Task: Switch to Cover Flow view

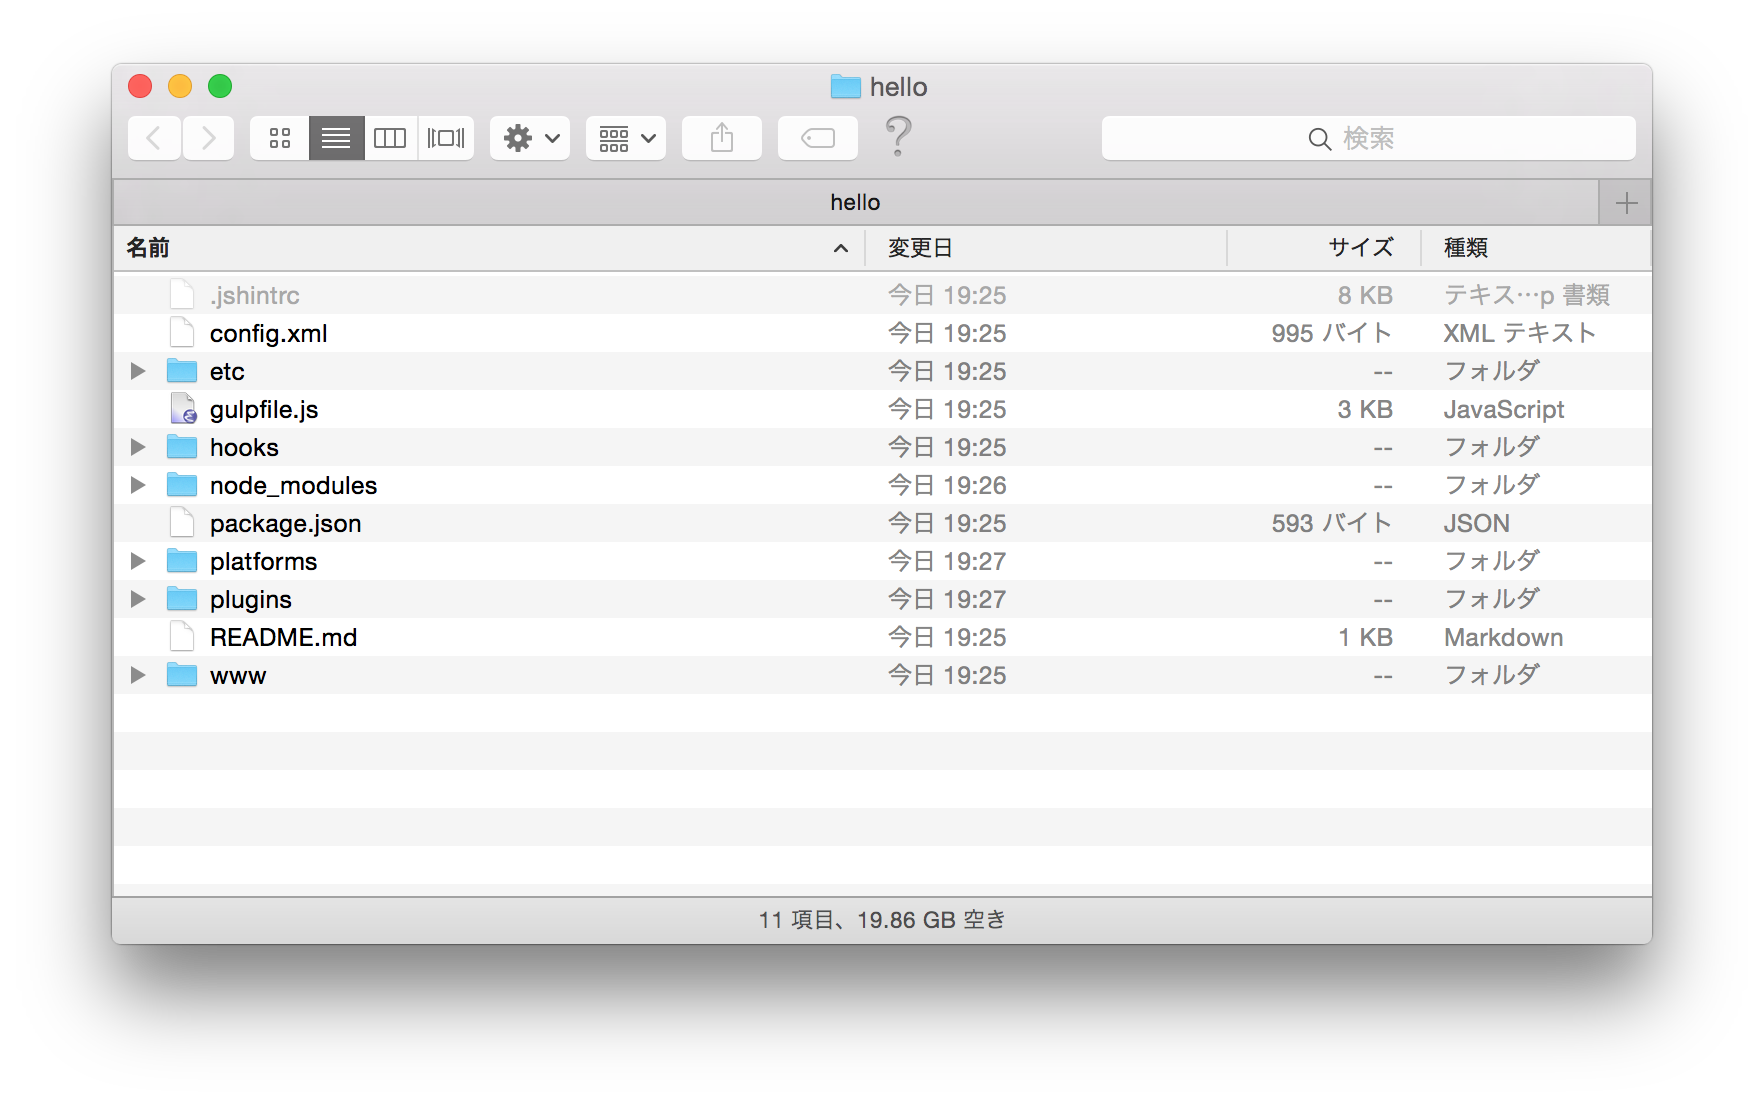Action: pyautogui.click(x=446, y=138)
